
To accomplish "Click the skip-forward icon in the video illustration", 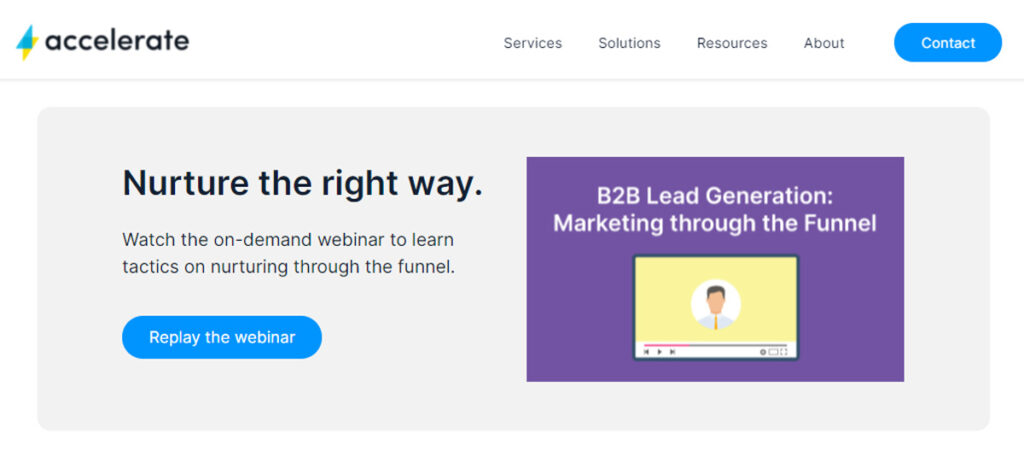I will (672, 352).
